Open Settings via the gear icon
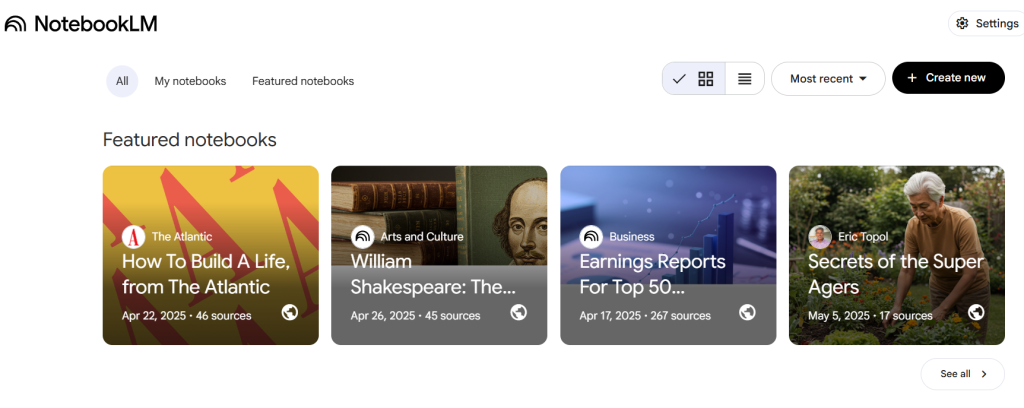Viewport: 1024px width, 408px height. pos(962,24)
